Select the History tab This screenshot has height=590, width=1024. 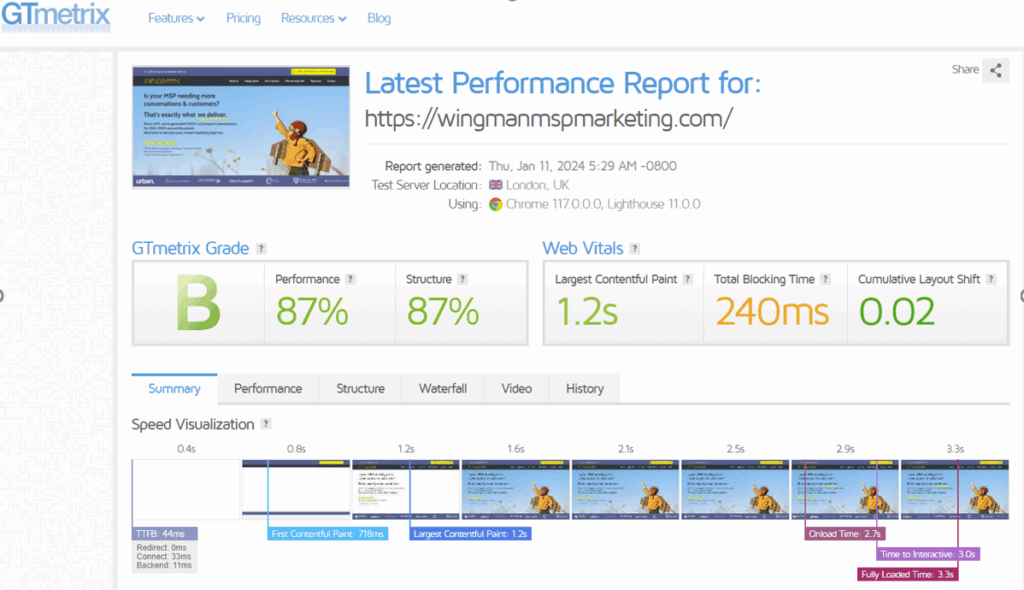[x=584, y=389]
